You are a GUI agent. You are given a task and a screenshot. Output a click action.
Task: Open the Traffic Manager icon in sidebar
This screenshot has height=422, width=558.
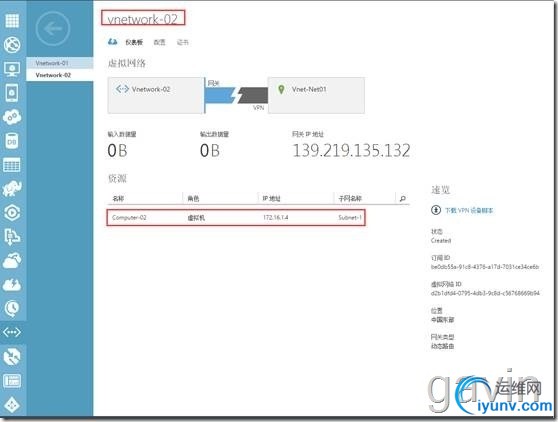(12, 357)
